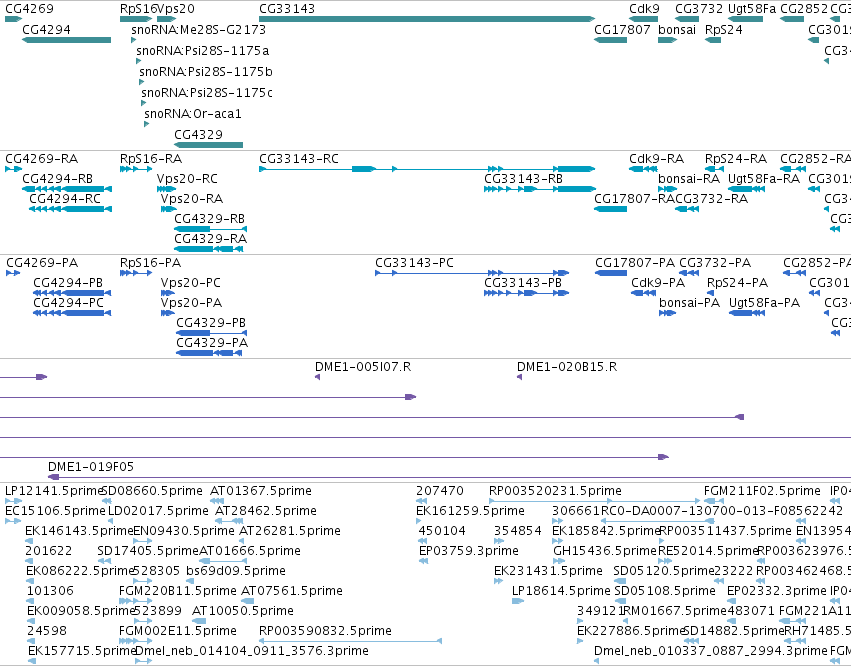Open the CG3732-RA transcript label
This screenshot has width=851, height=666.
712,199
